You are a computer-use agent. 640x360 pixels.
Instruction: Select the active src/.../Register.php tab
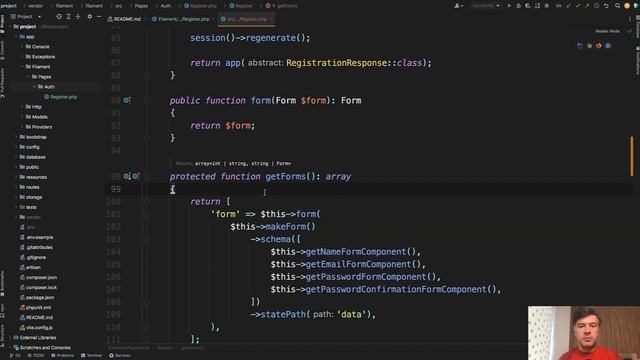pos(247,19)
